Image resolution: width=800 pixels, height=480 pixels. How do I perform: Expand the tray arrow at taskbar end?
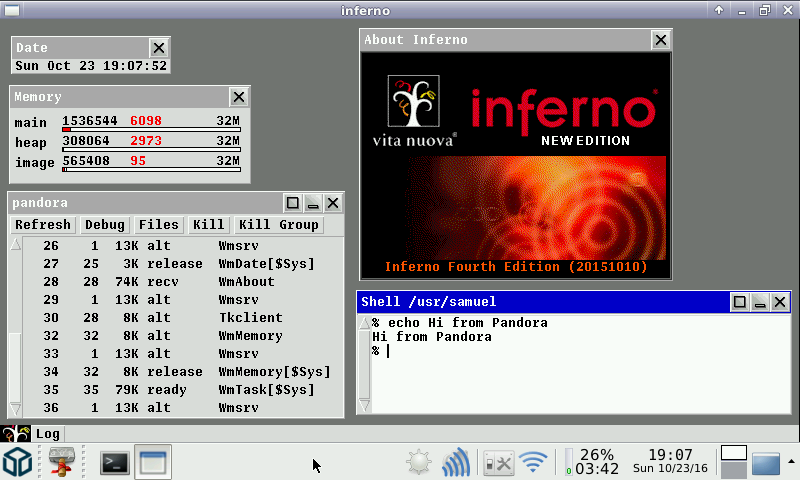point(791,461)
